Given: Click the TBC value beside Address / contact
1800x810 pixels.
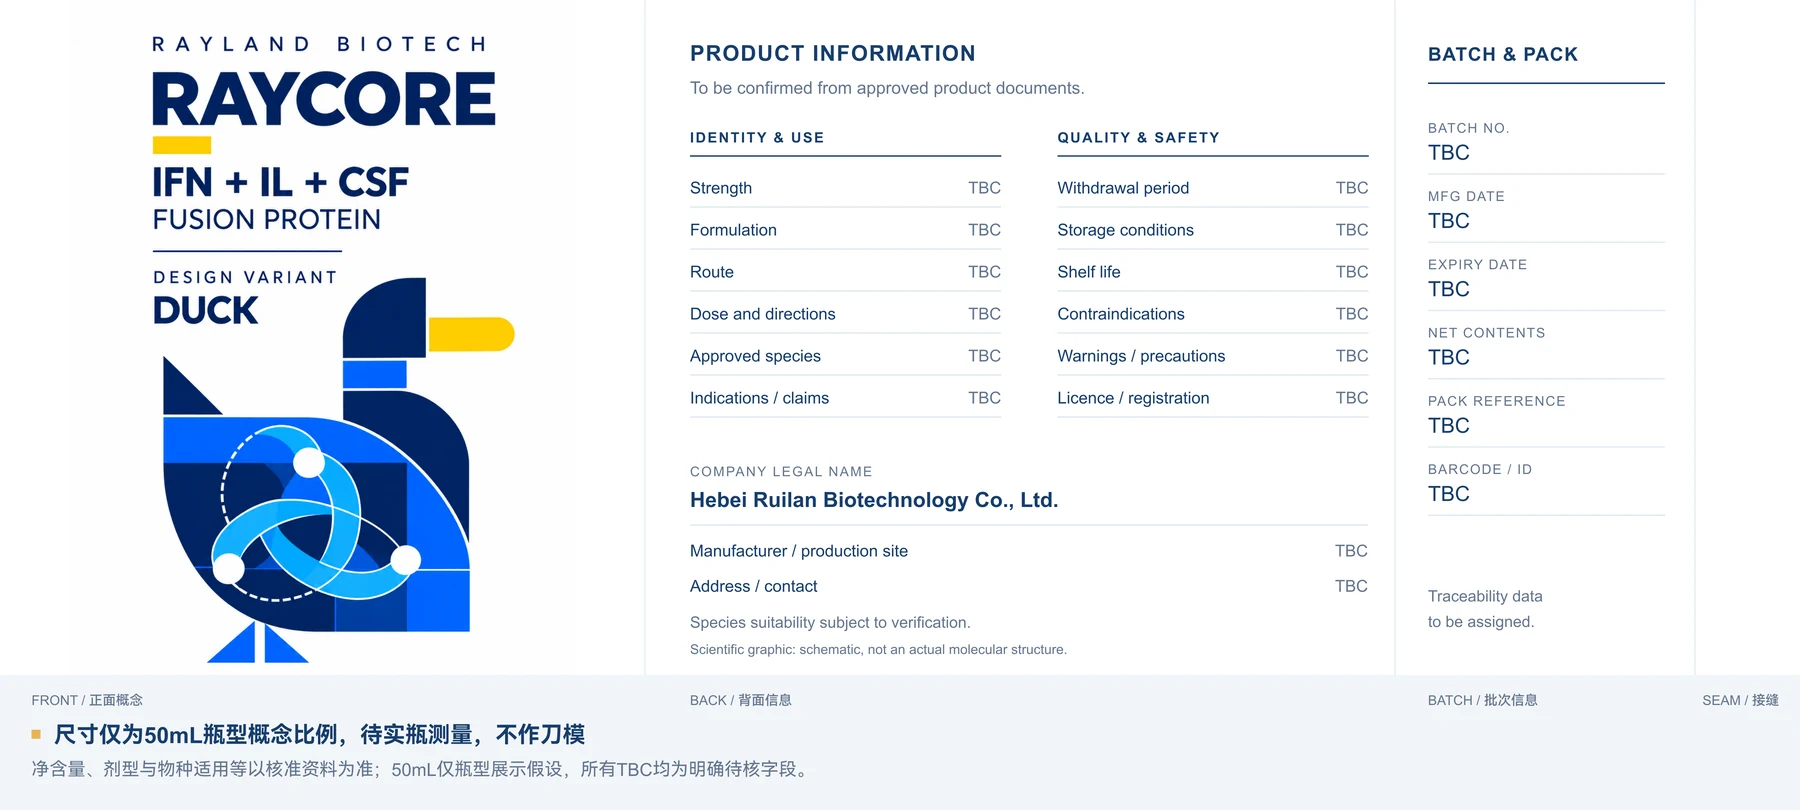Looking at the screenshot, I should coord(1351,586).
